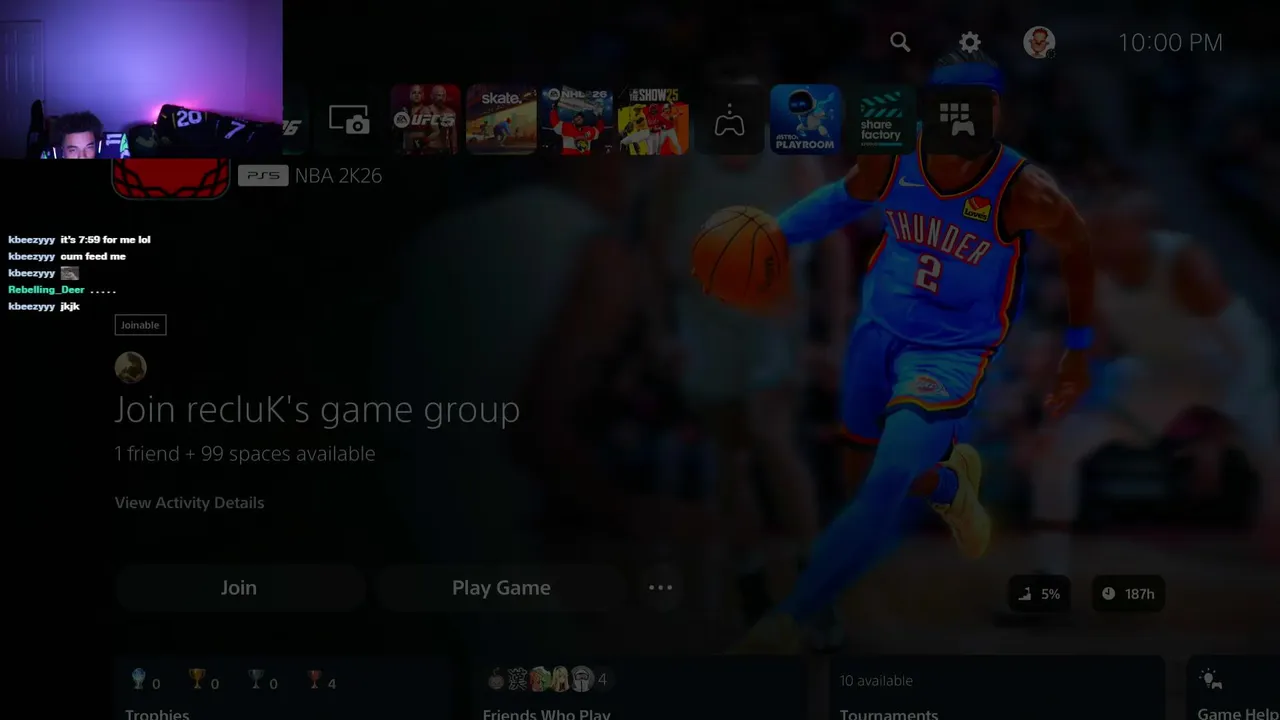Open the three-dot more options menu
The image size is (1280, 720).
click(x=660, y=588)
